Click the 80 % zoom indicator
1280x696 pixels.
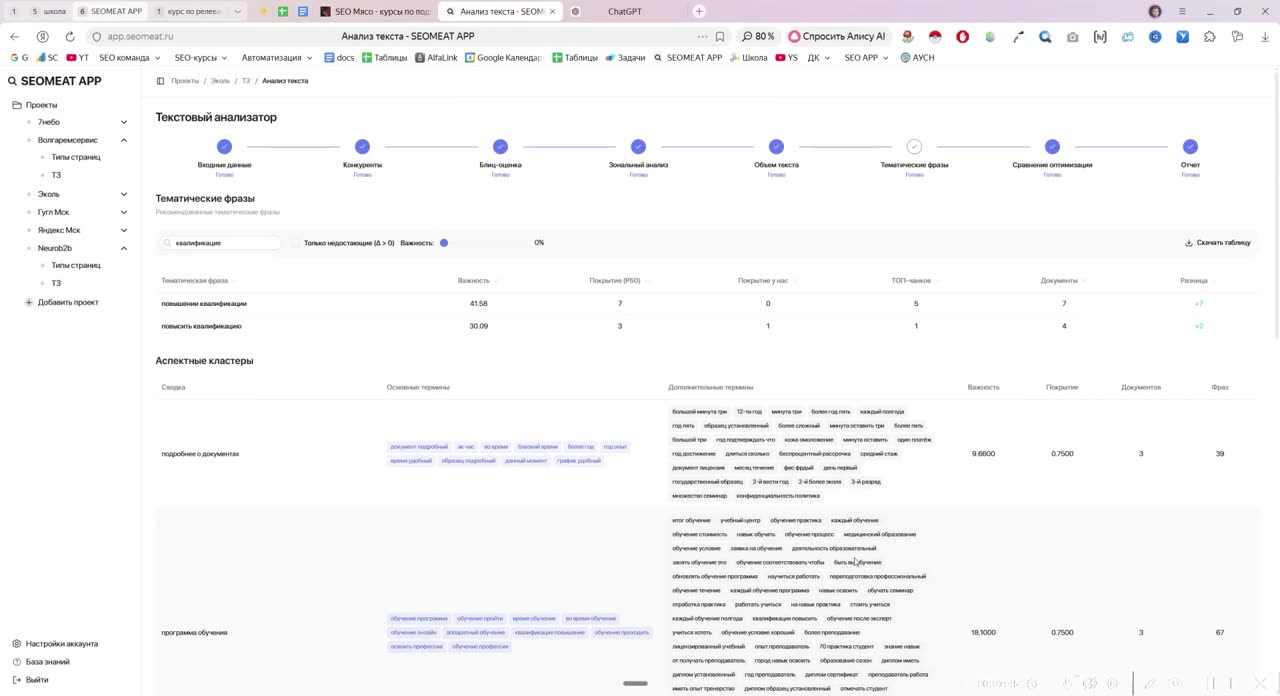(x=759, y=36)
